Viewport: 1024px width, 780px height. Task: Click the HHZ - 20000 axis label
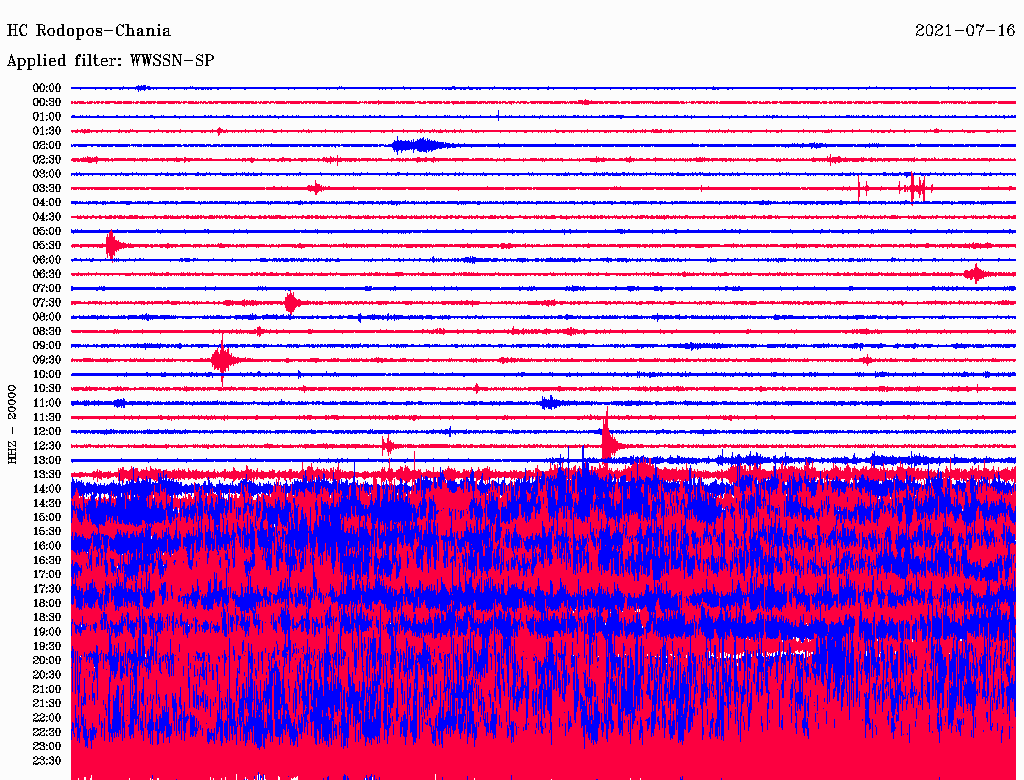[12, 424]
